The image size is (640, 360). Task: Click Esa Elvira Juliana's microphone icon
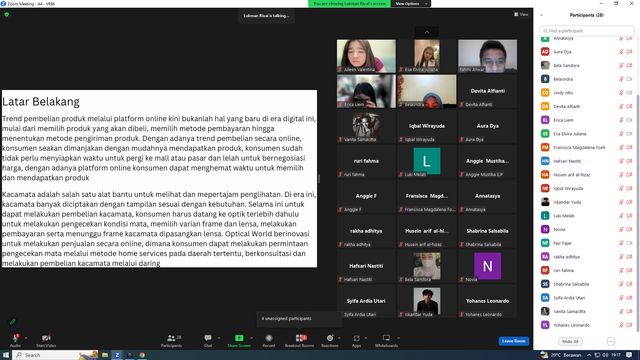pyautogui.click(x=621, y=134)
